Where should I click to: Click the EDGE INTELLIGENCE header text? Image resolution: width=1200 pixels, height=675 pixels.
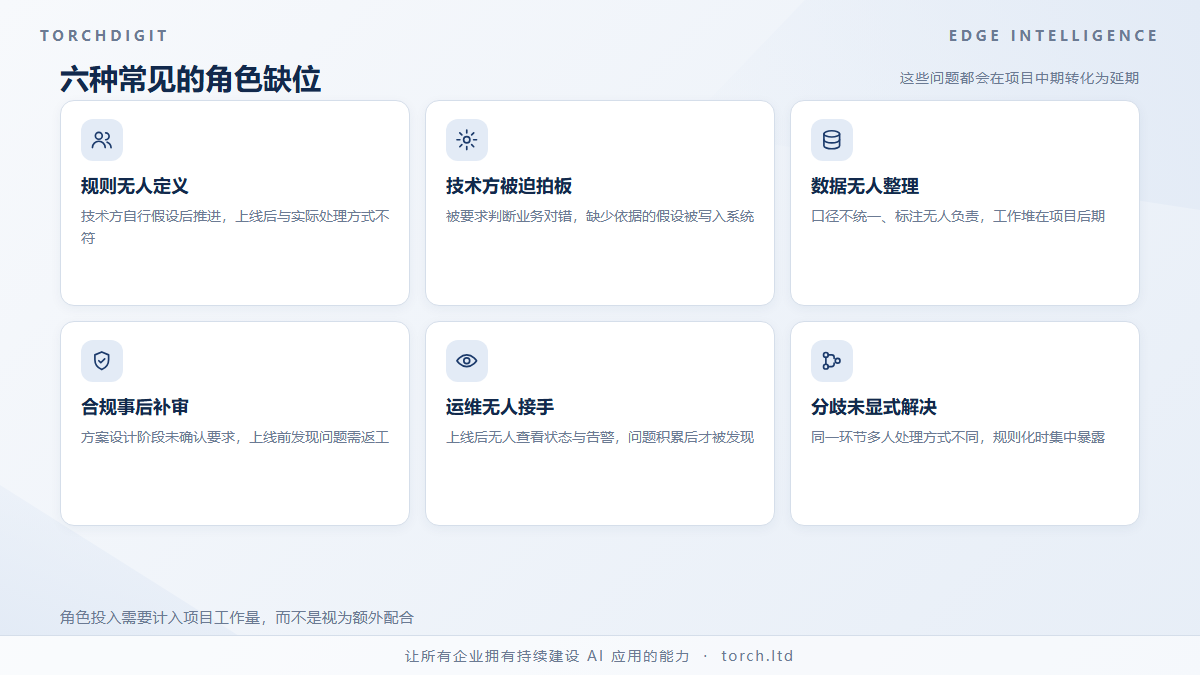(1054, 36)
